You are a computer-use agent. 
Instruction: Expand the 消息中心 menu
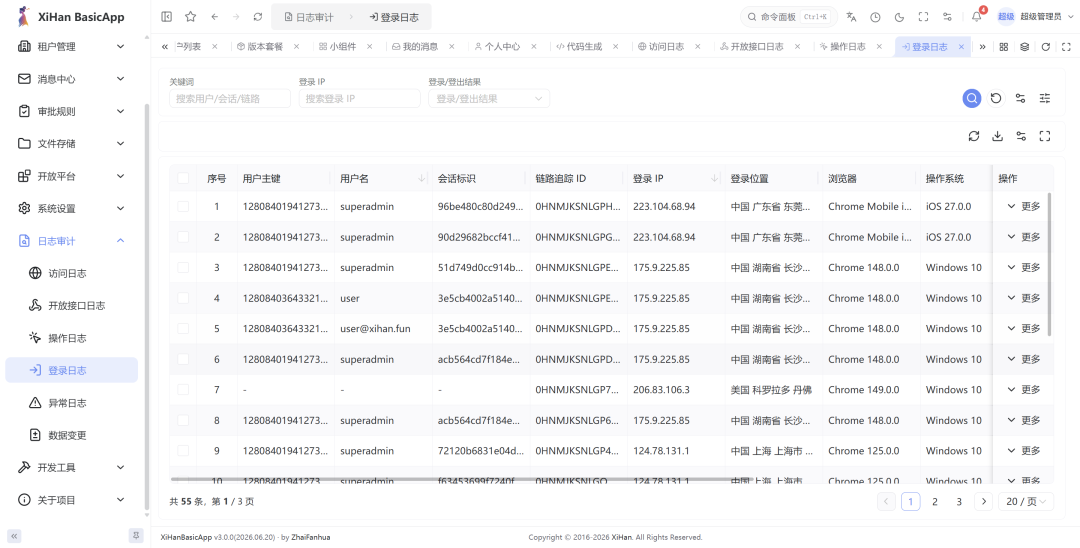tap(72, 78)
